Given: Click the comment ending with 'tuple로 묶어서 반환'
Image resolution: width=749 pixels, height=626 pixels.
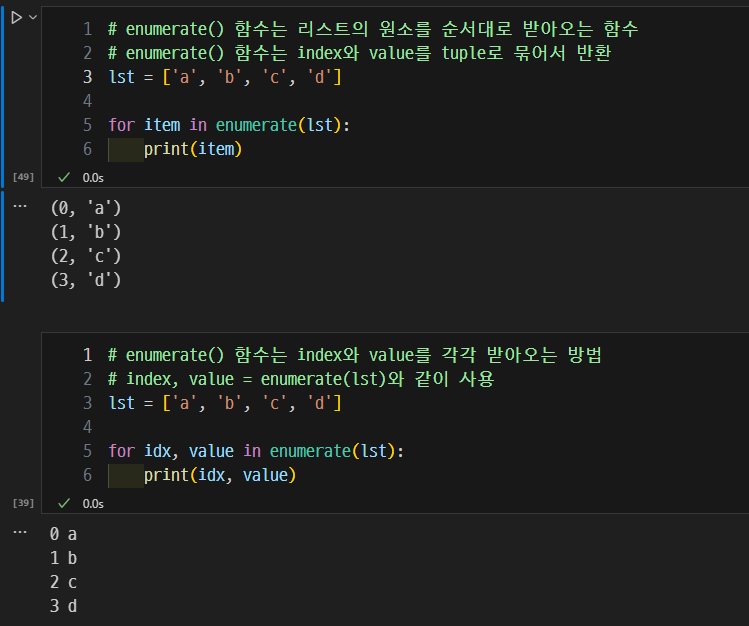Looking at the screenshot, I should [360, 53].
